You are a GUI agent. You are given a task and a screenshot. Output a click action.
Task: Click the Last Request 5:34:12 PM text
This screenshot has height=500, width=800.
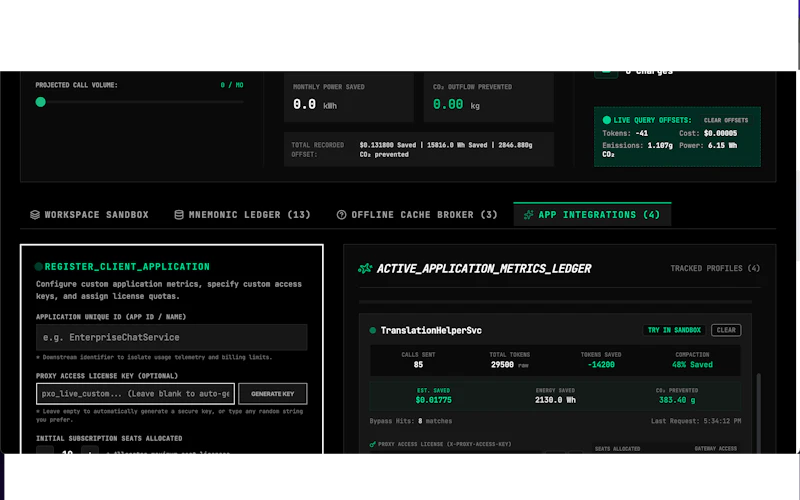click(x=696, y=421)
